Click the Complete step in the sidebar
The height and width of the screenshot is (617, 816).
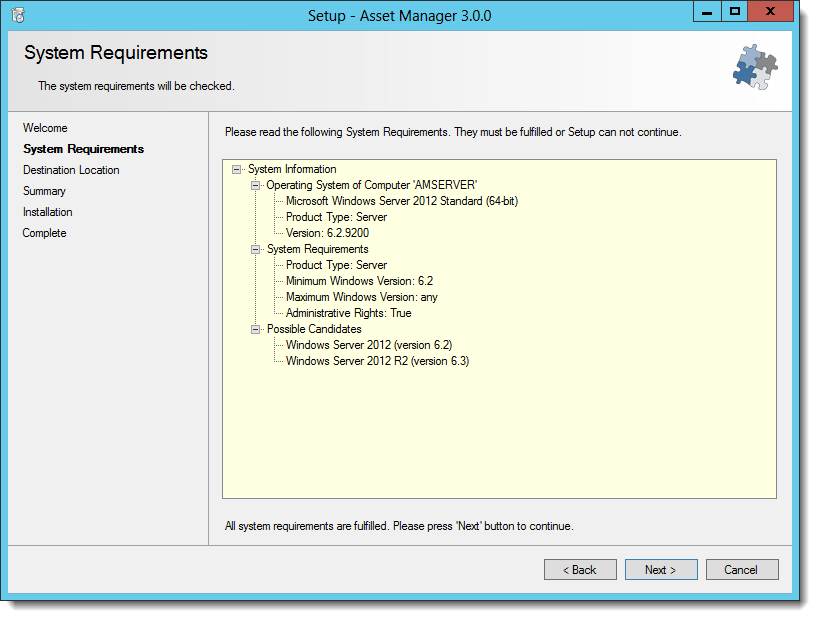pos(44,233)
